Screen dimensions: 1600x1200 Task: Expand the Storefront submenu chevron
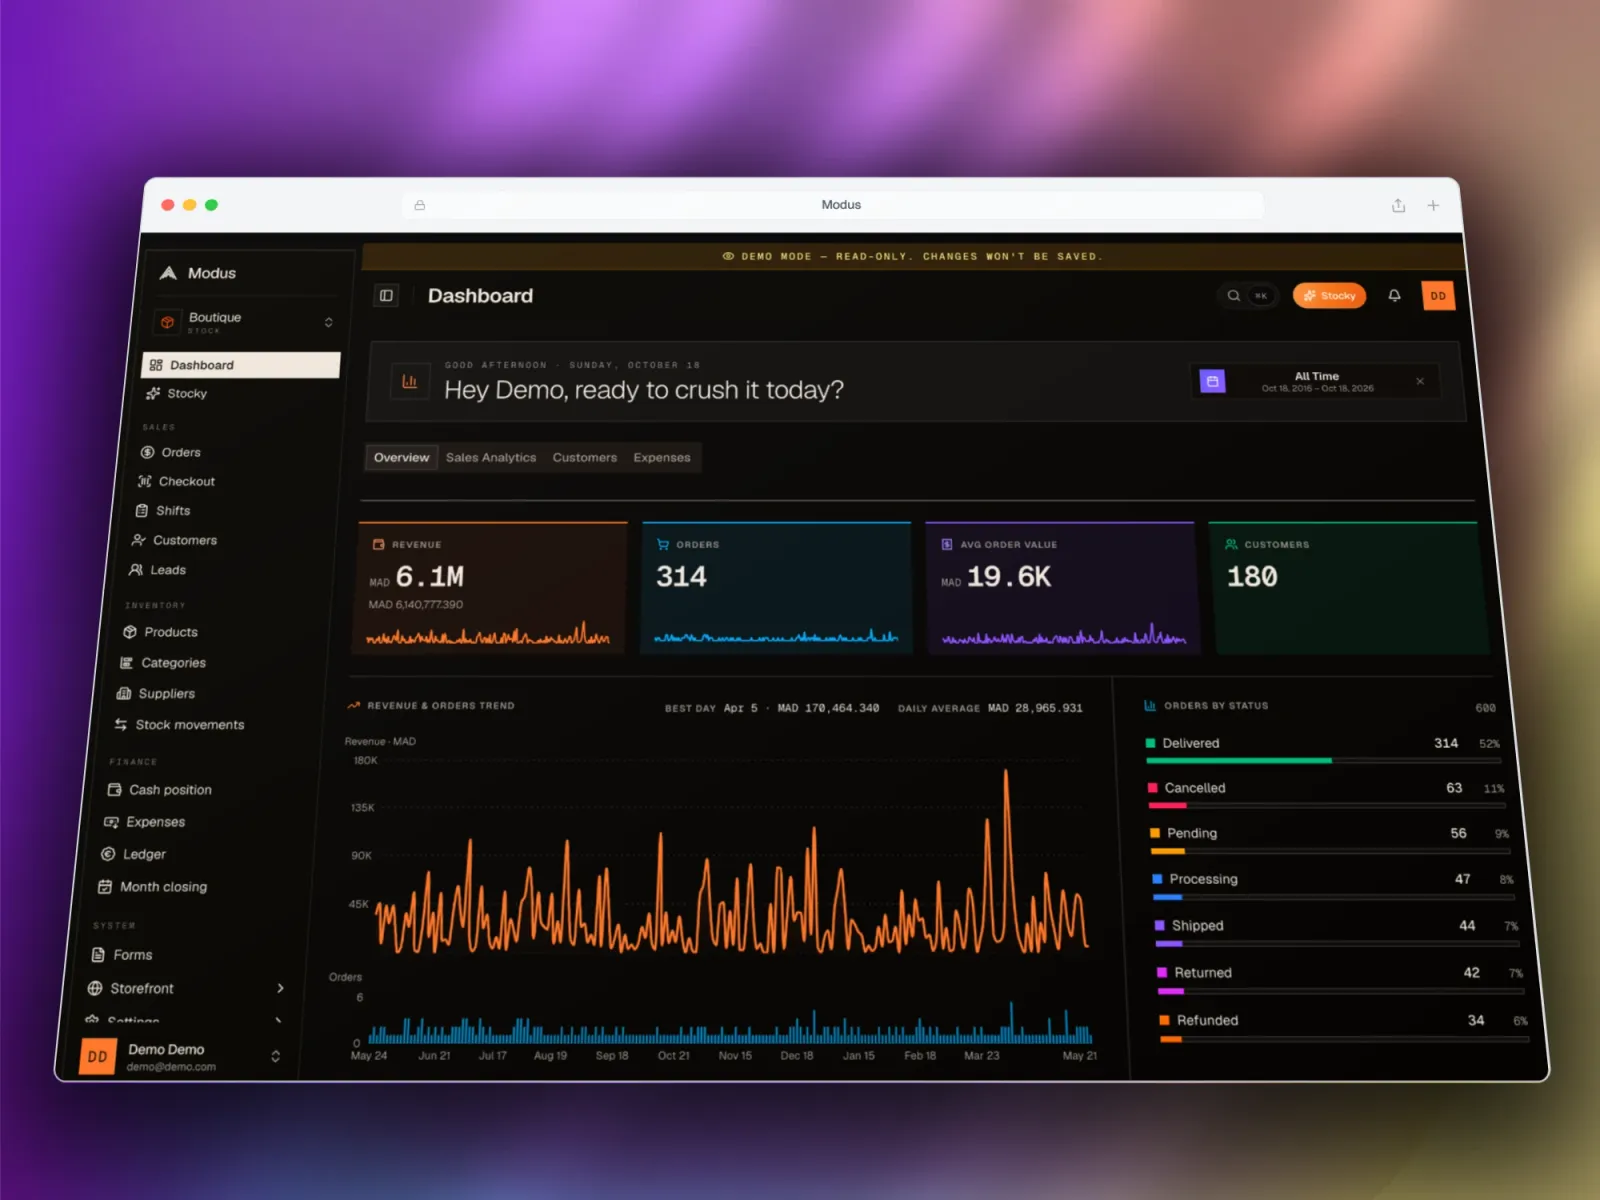[x=280, y=988]
